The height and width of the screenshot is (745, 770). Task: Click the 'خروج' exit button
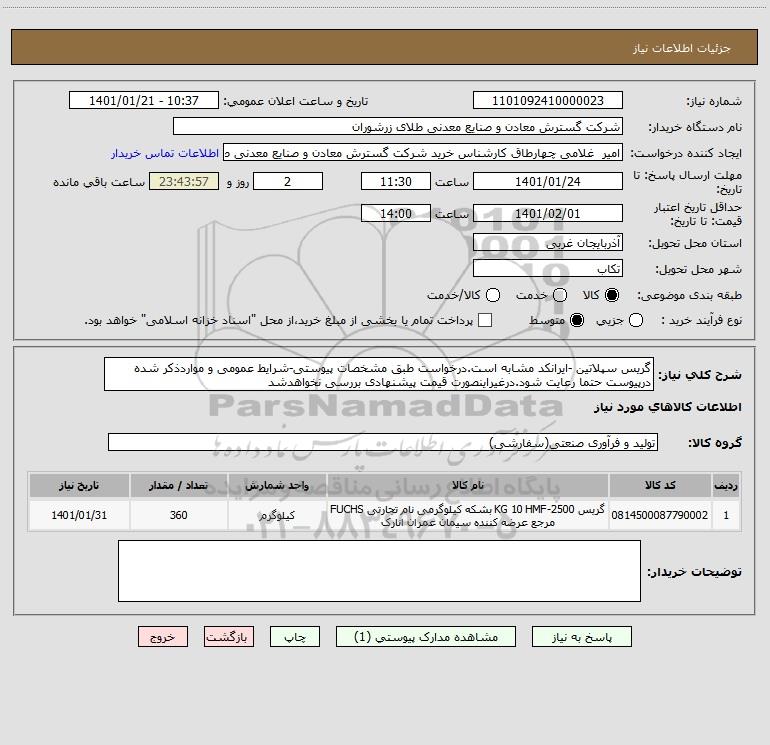click(163, 636)
